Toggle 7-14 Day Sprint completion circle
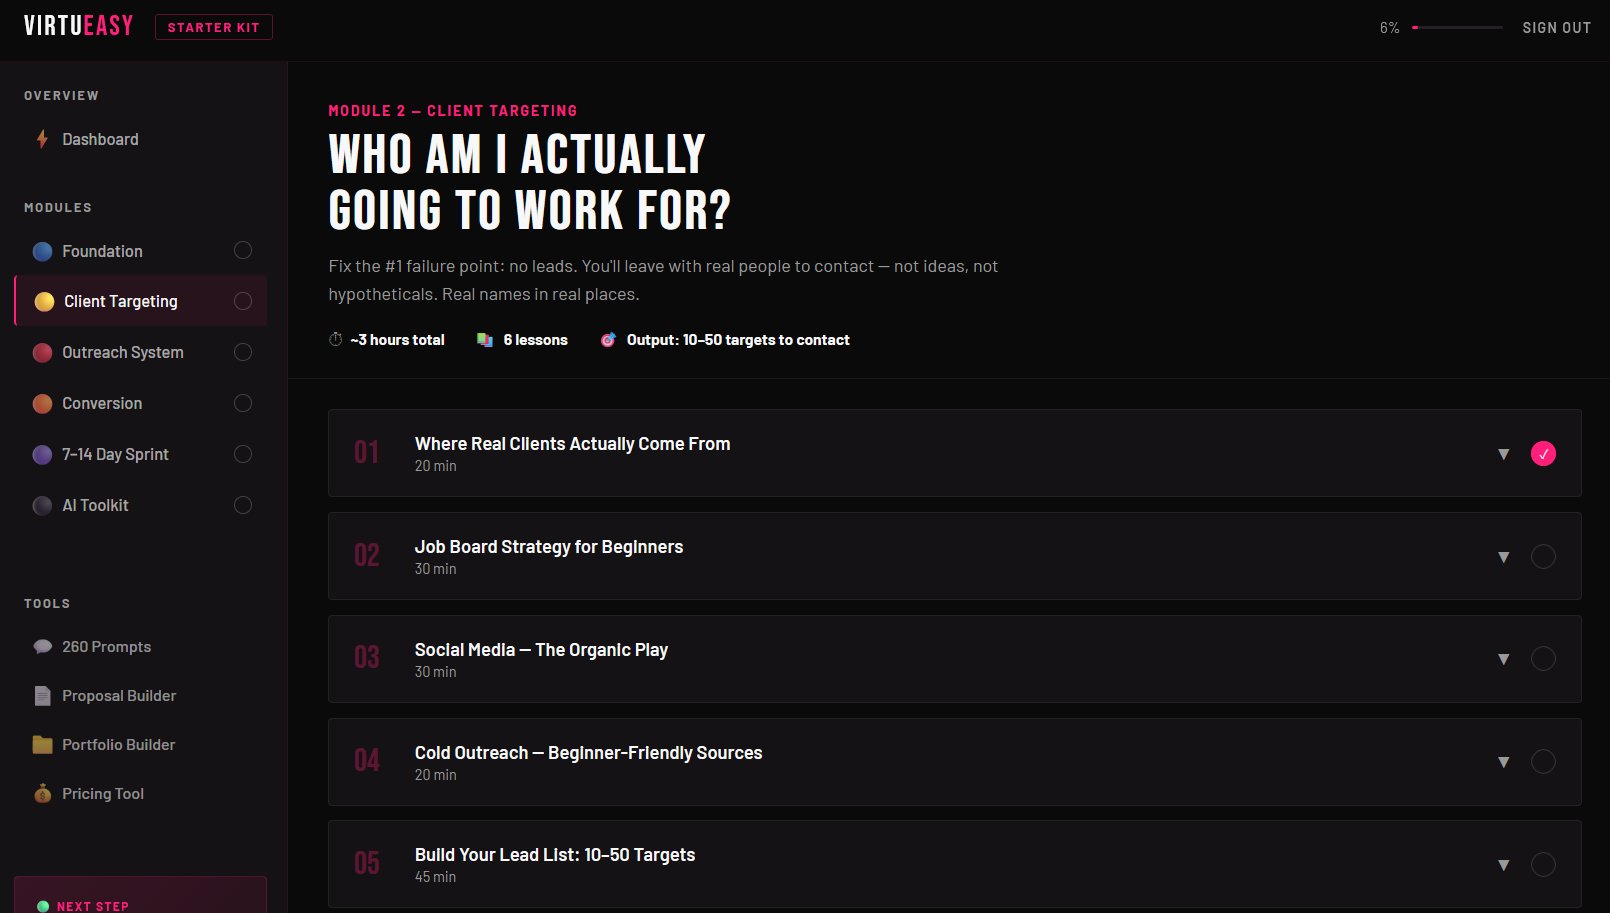The image size is (1610, 913). coord(243,454)
